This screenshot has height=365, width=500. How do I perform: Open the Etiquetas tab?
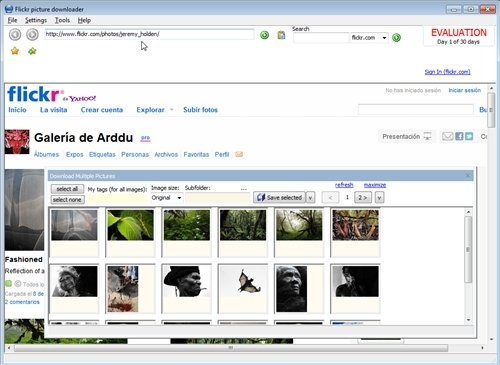click(102, 154)
